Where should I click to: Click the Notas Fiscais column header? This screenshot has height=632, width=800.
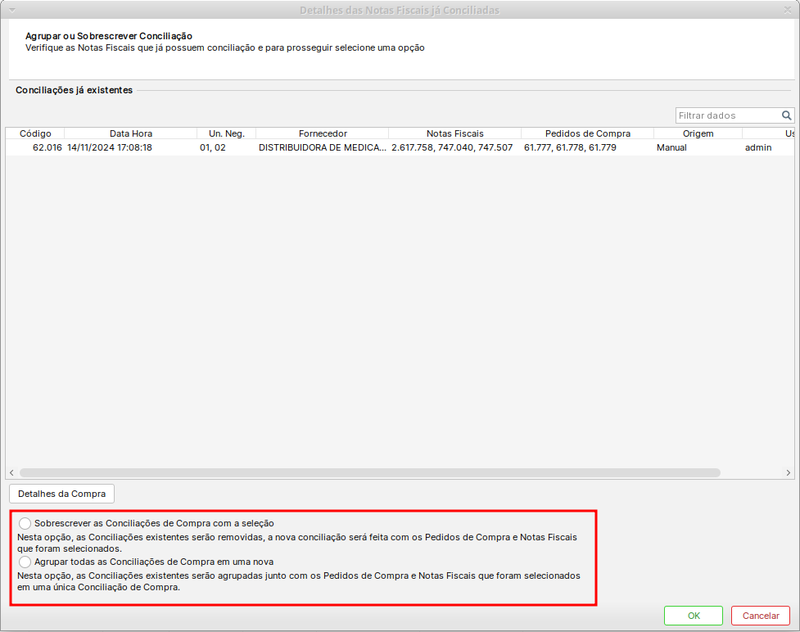454,133
